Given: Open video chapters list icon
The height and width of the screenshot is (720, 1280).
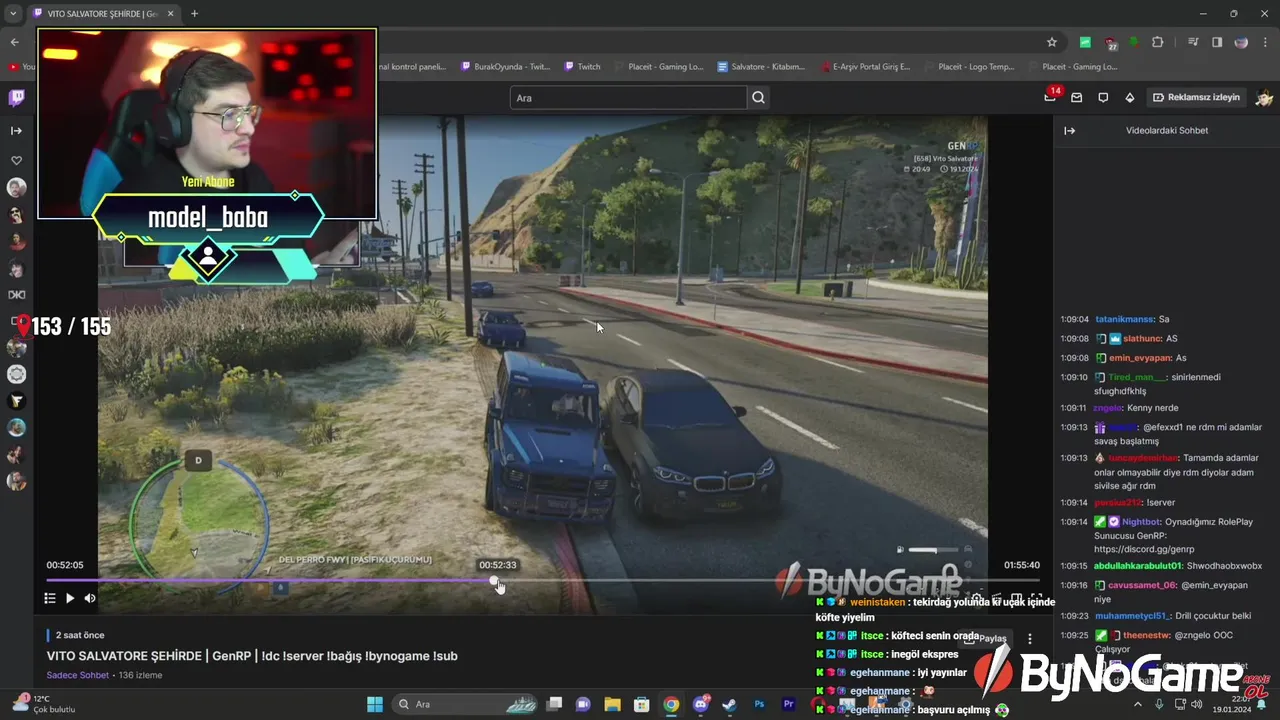Looking at the screenshot, I should click(49, 598).
